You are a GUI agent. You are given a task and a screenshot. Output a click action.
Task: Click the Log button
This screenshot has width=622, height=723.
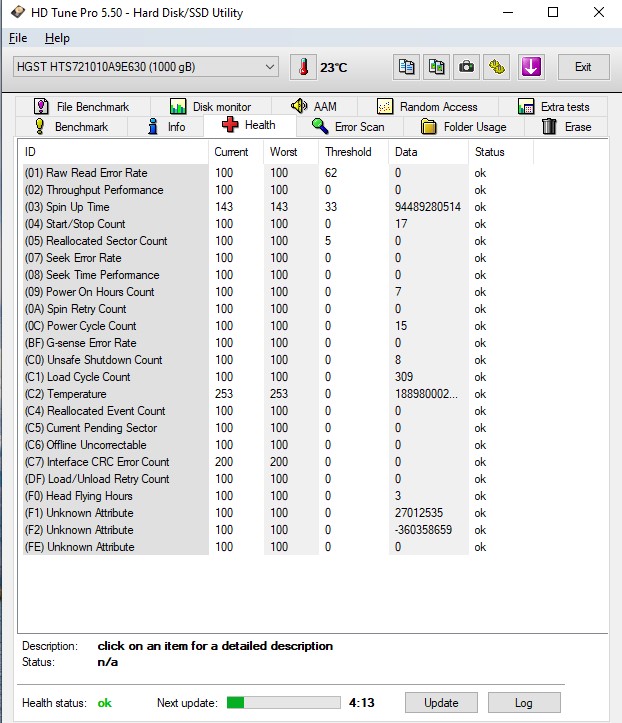click(524, 703)
